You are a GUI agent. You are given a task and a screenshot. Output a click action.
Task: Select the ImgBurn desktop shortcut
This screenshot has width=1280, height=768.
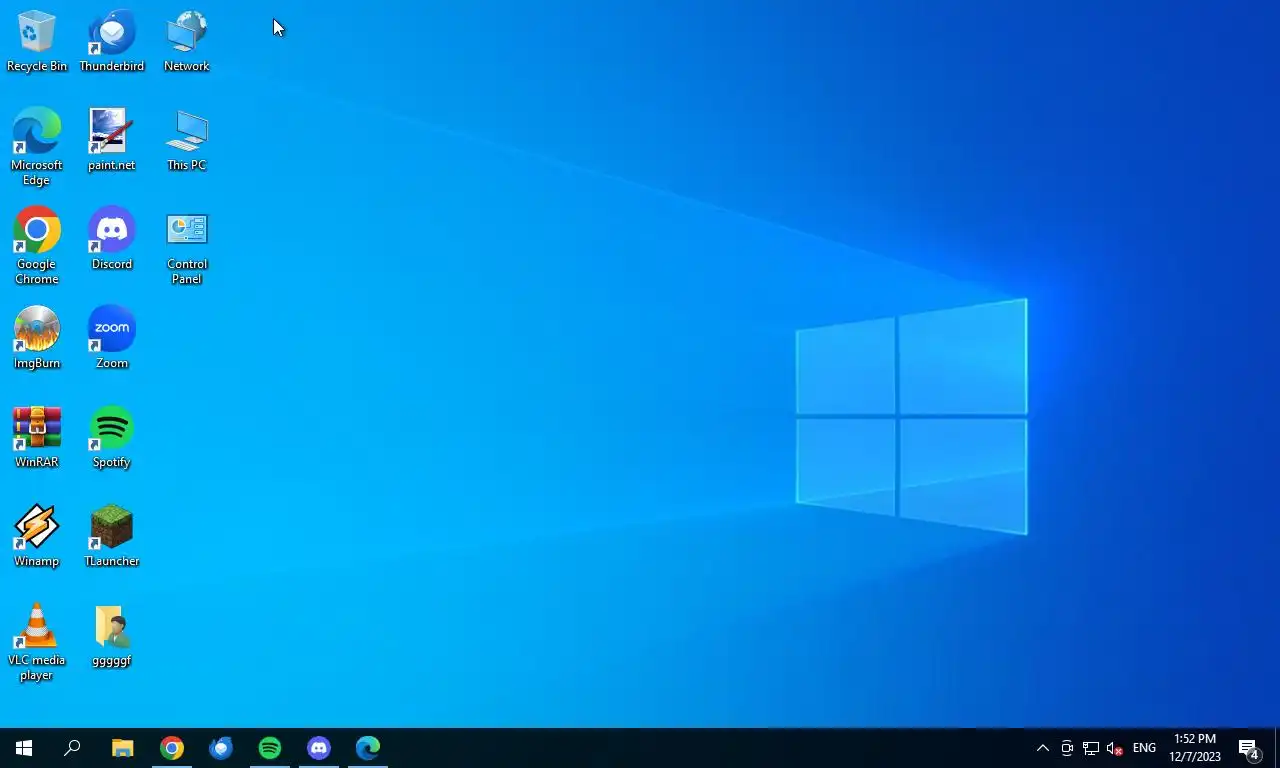(37, 338)
